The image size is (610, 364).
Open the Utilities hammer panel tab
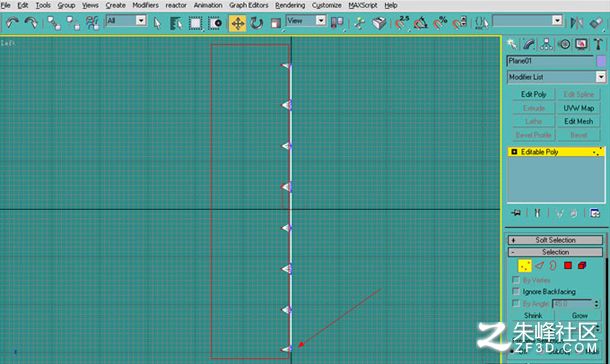click(x=598, y=44)
